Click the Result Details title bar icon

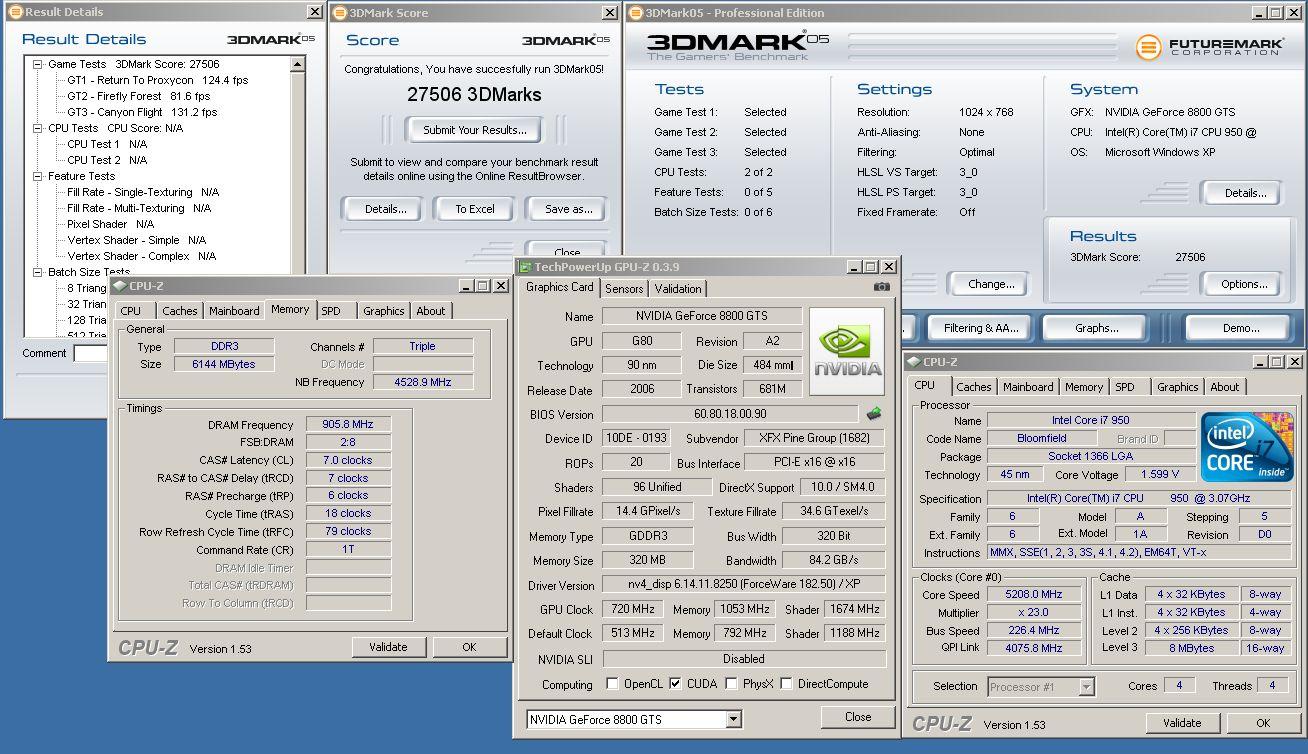click(15, 12)
